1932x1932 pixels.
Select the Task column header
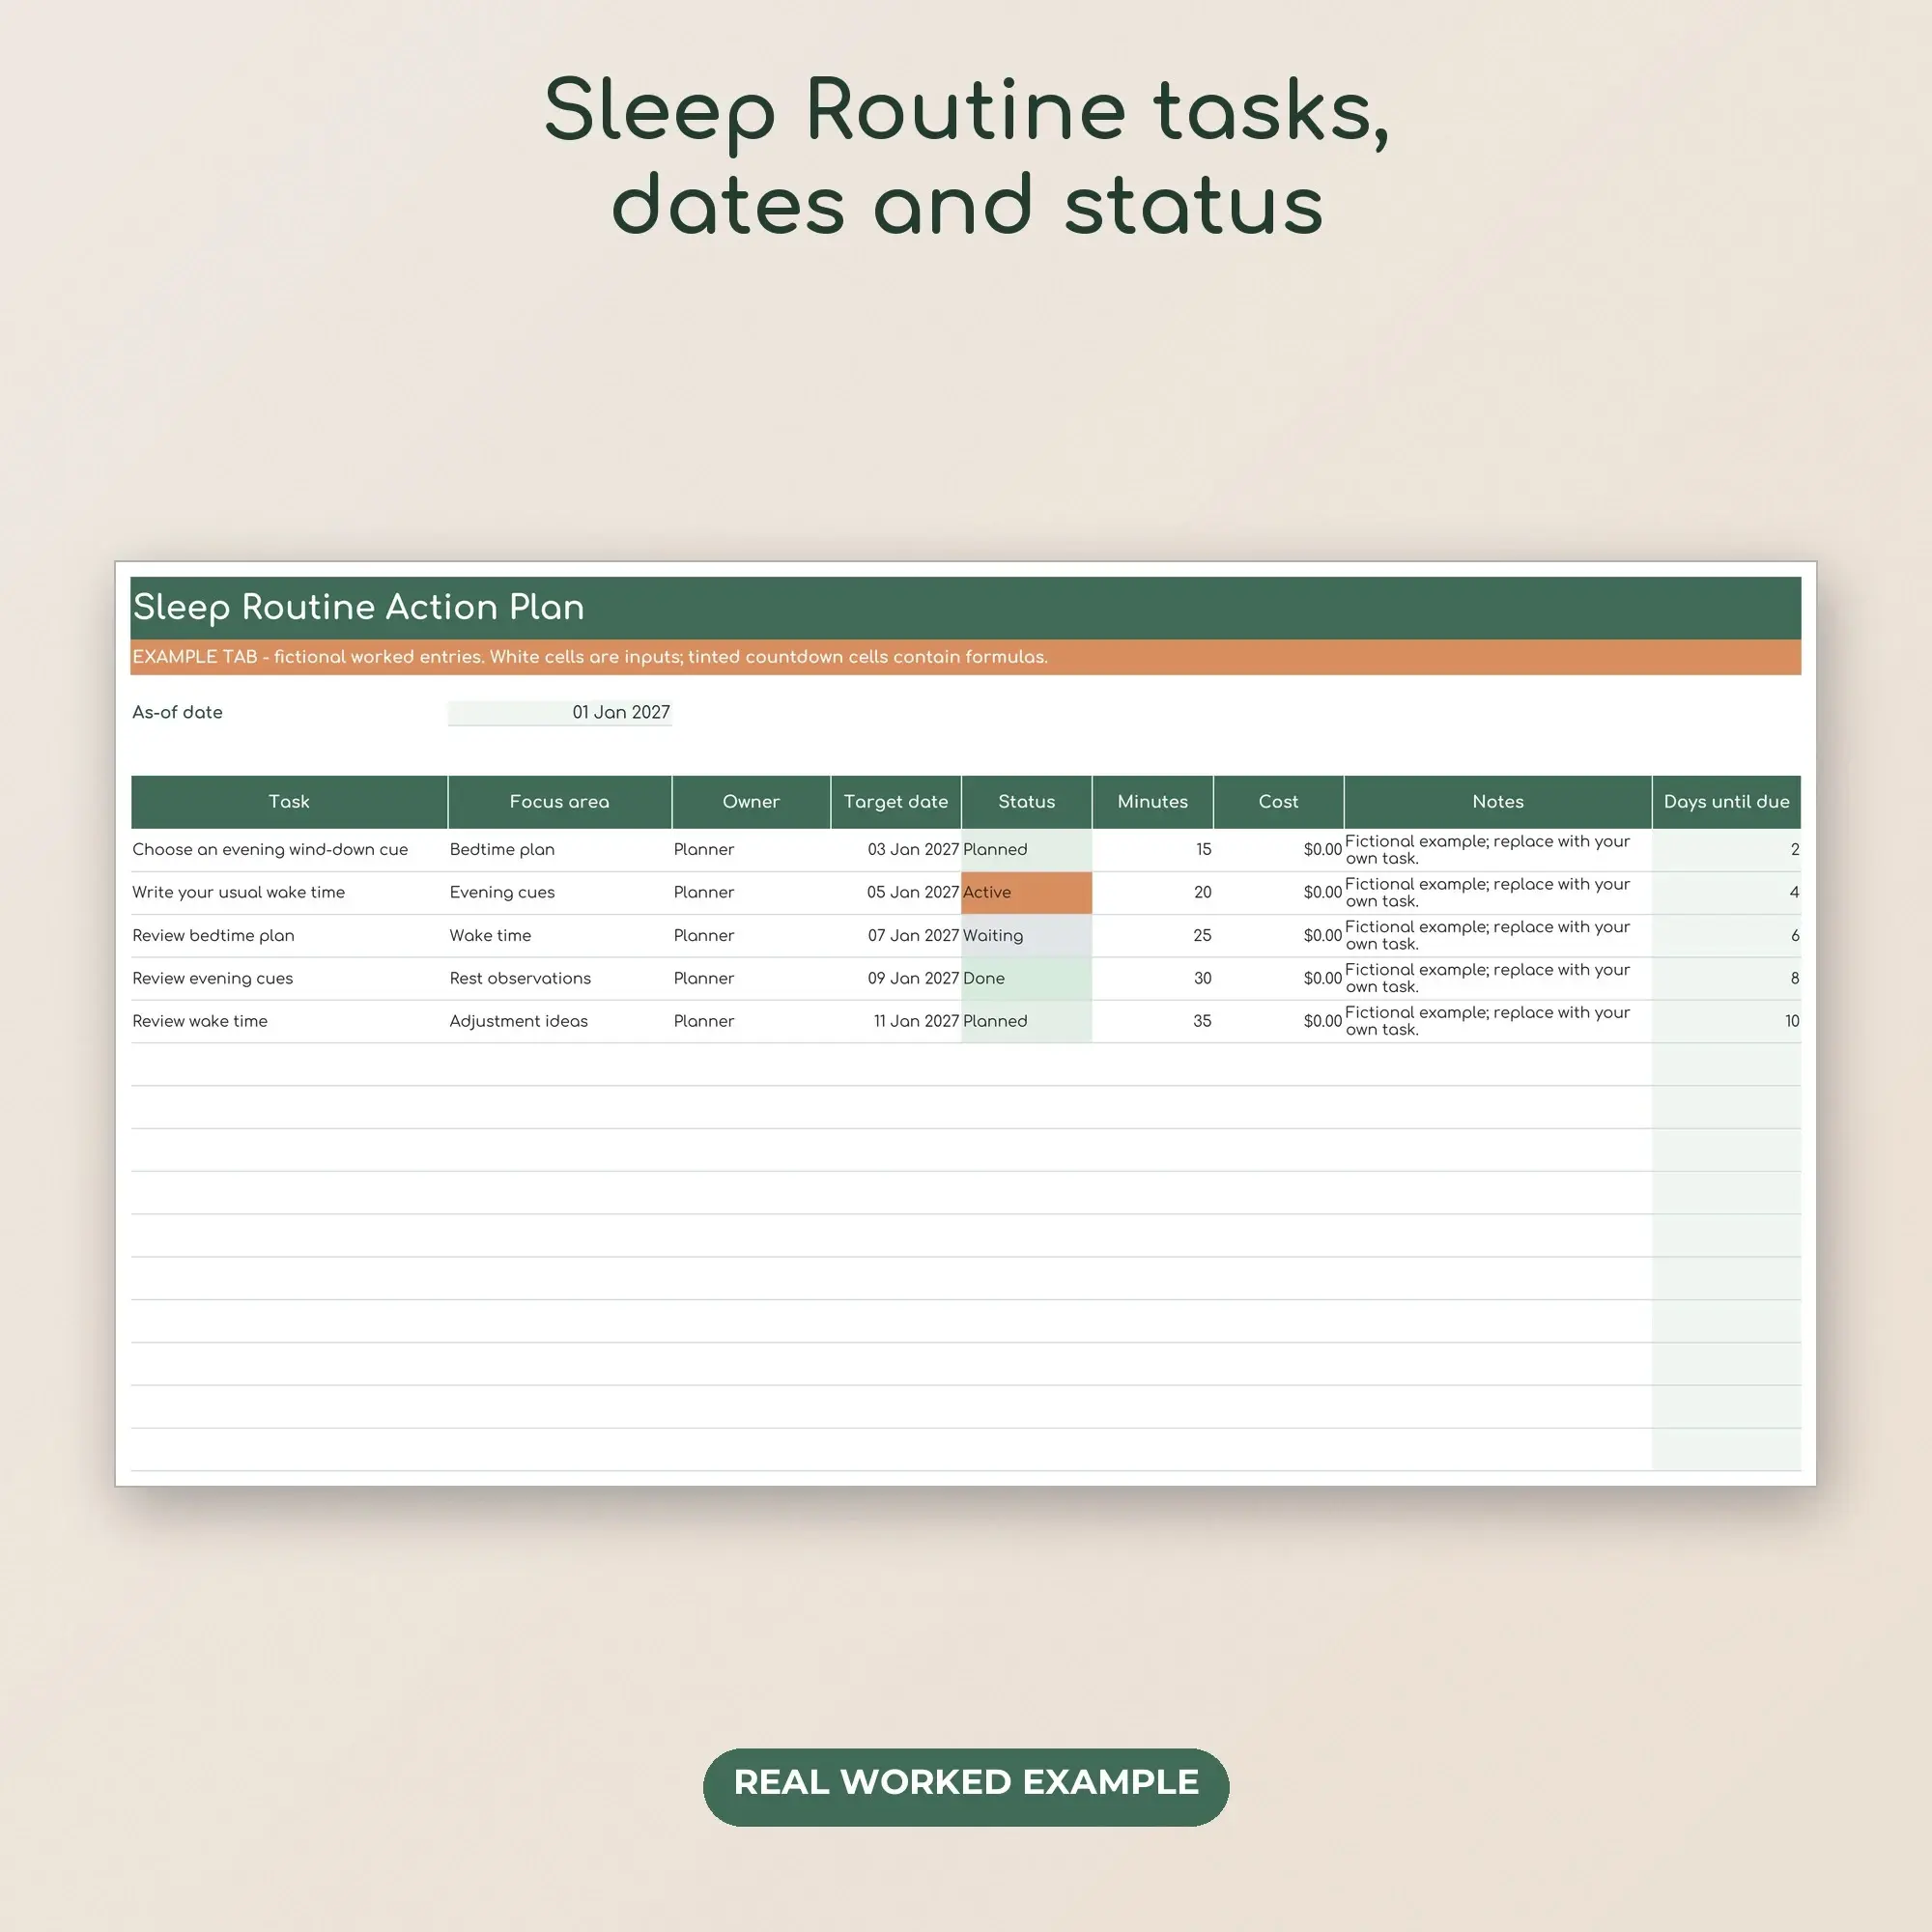tap(289, 801)
